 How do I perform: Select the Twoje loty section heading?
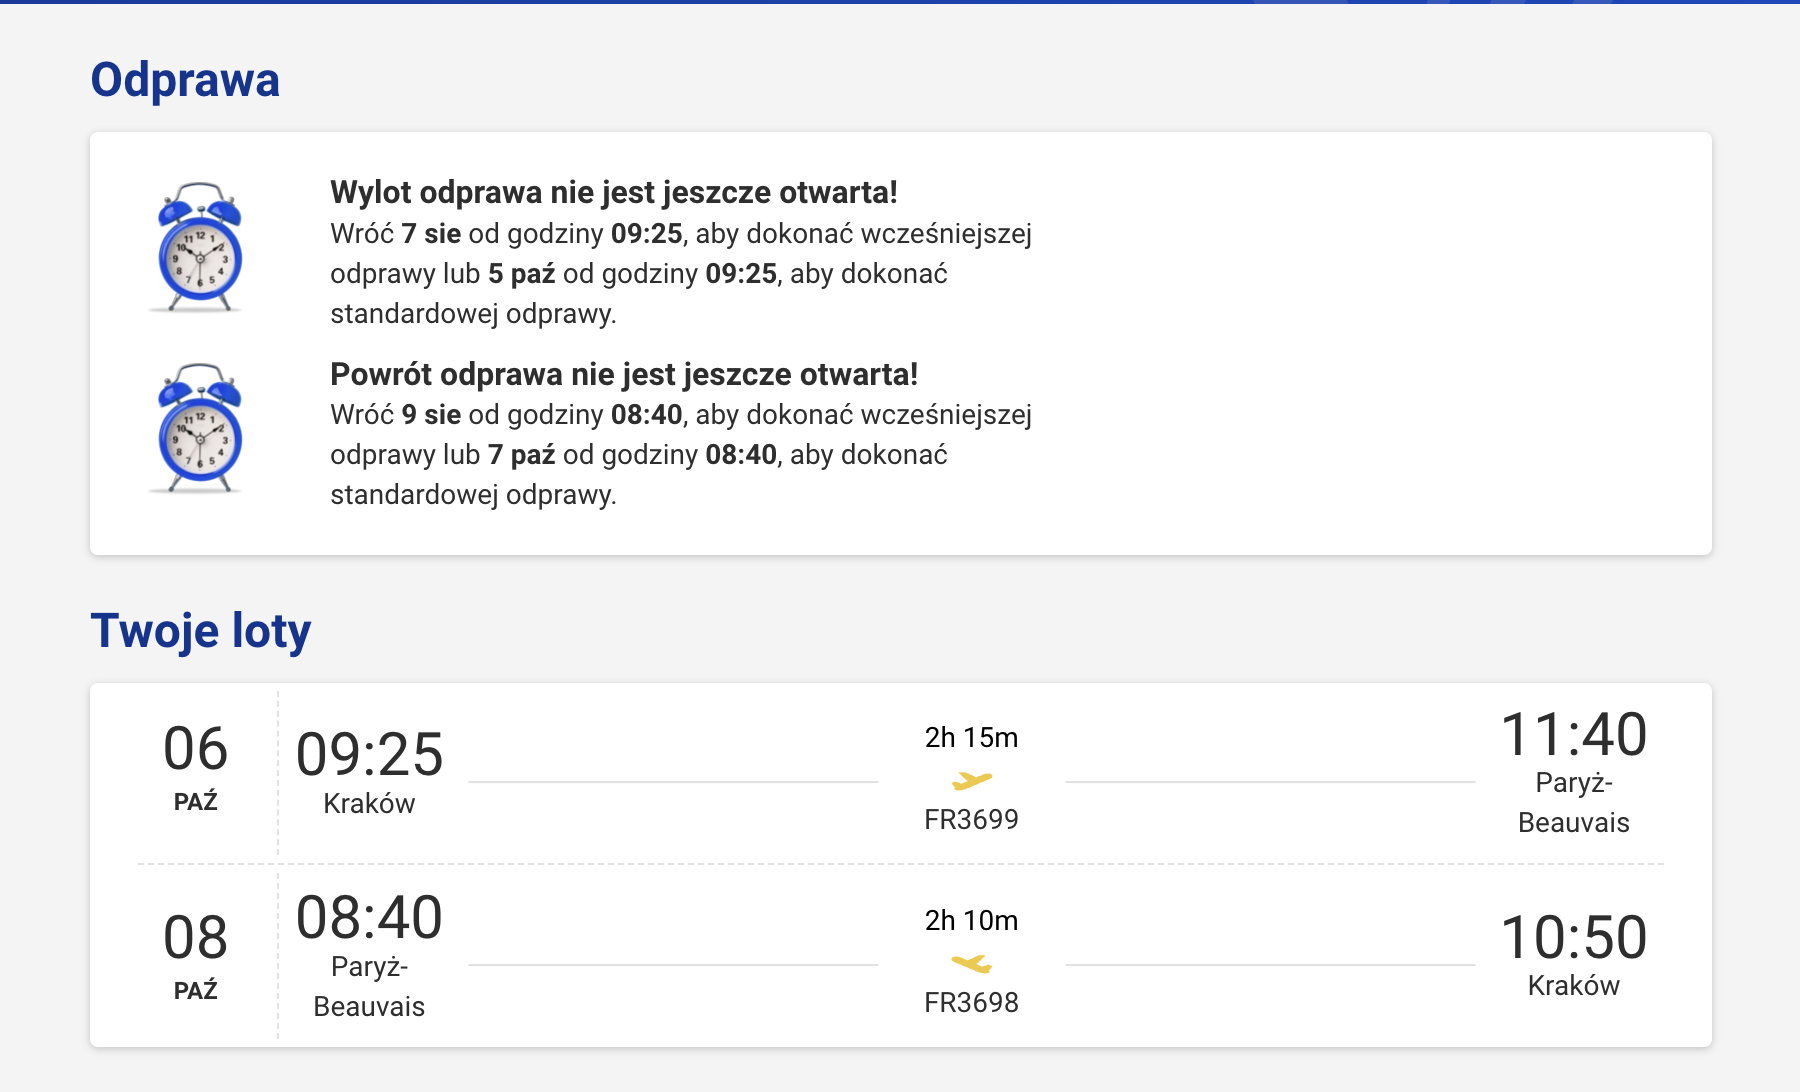point(200,631)
